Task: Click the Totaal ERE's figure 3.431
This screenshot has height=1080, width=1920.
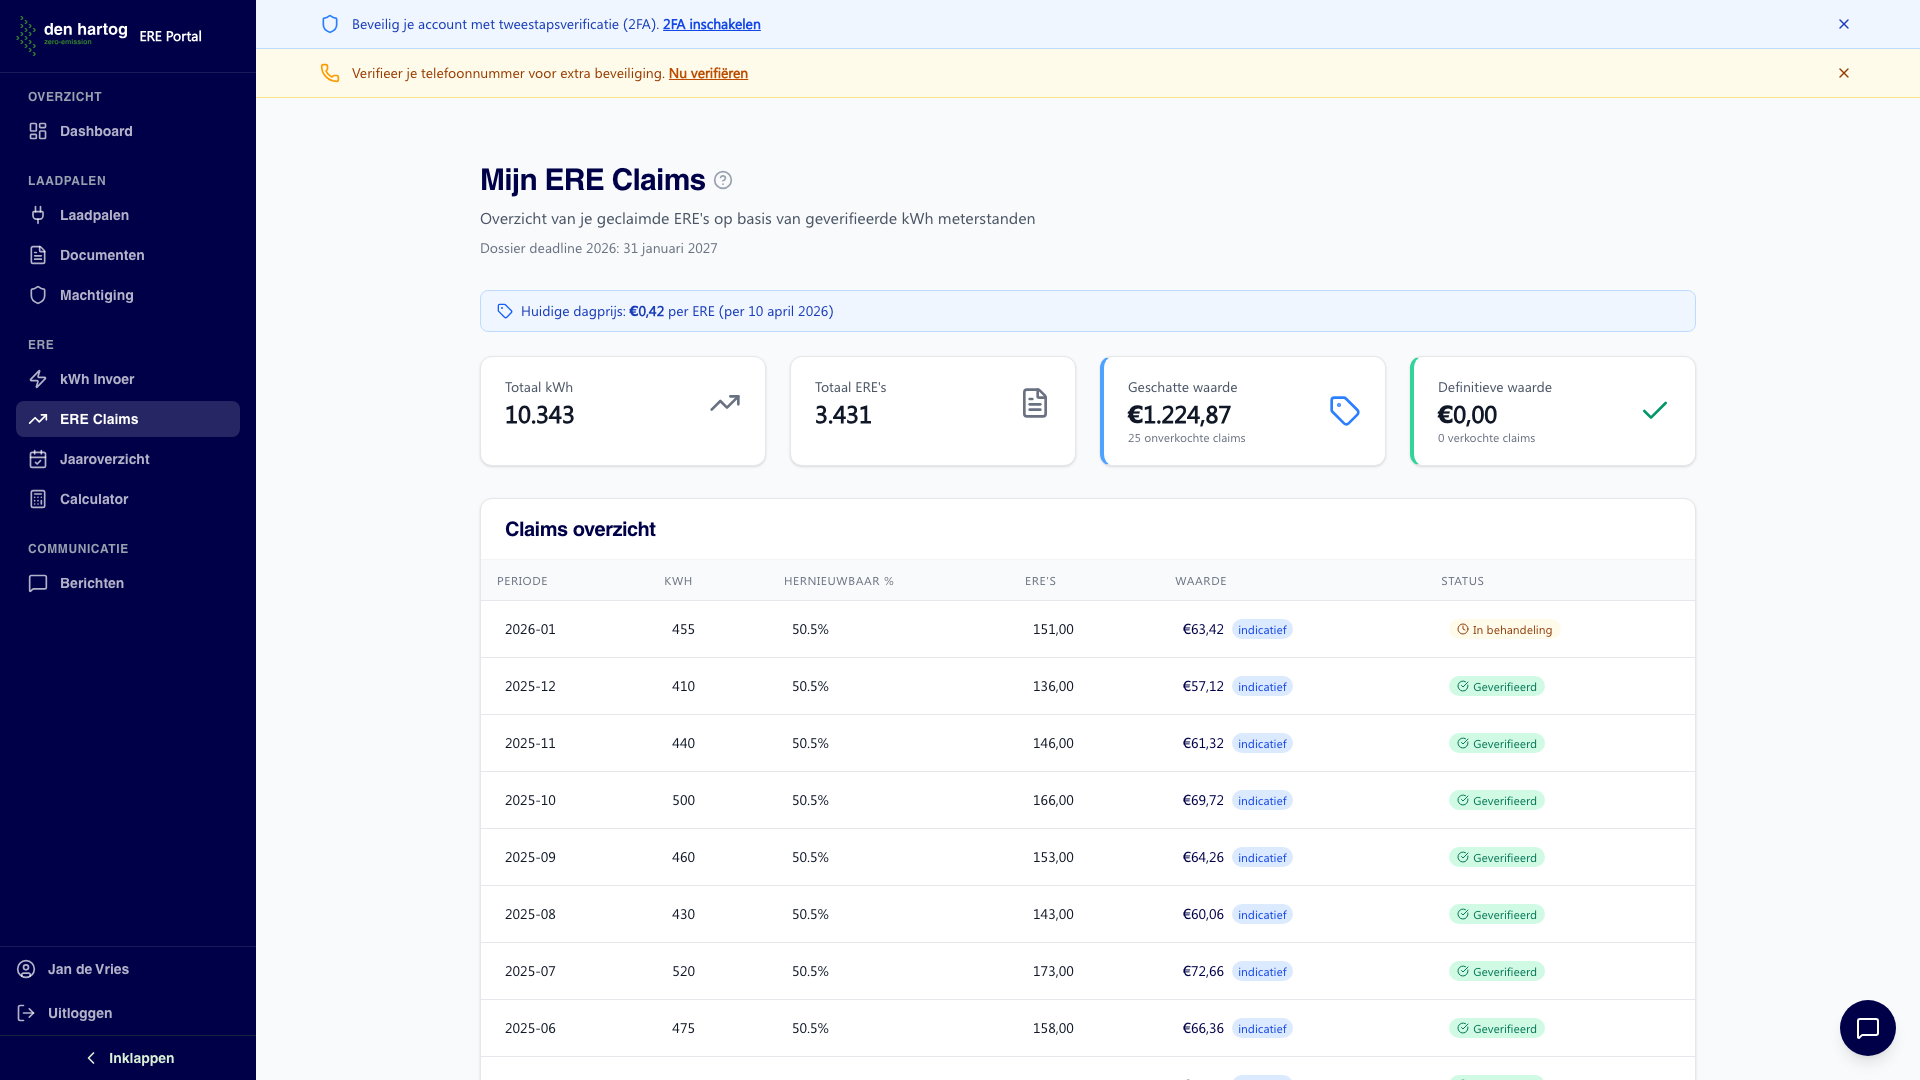Action: click(843, 415)
